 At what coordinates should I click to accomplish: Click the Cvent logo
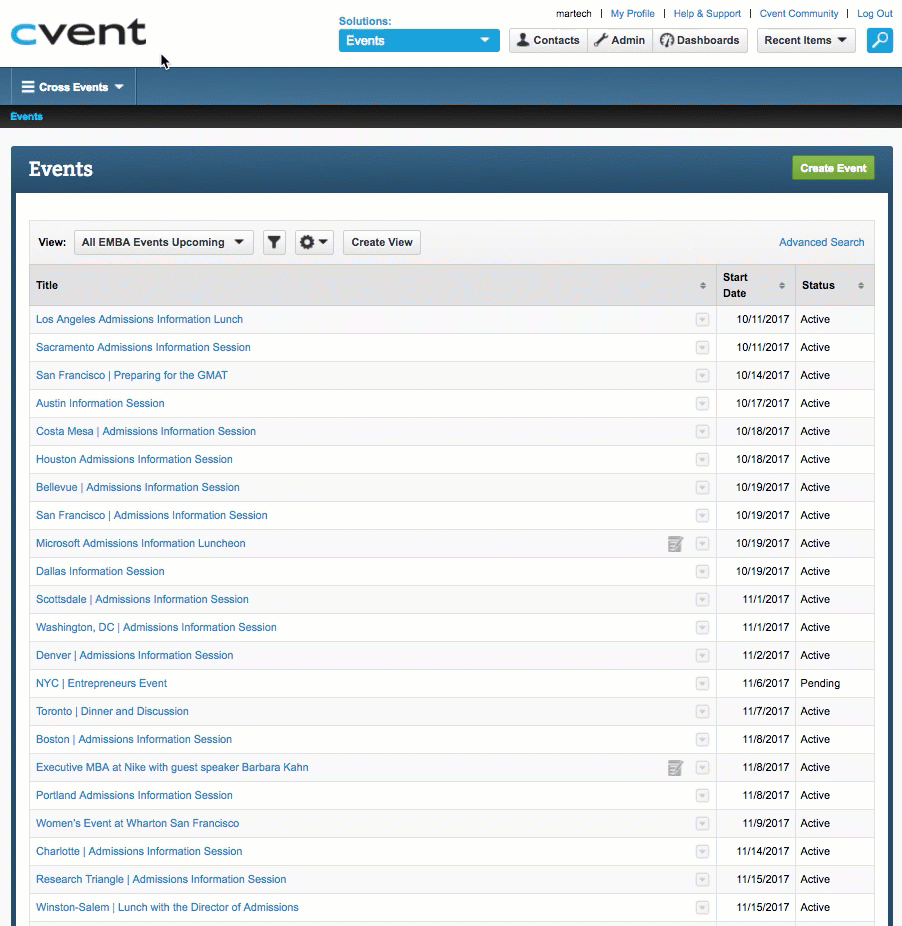(79, 33)
